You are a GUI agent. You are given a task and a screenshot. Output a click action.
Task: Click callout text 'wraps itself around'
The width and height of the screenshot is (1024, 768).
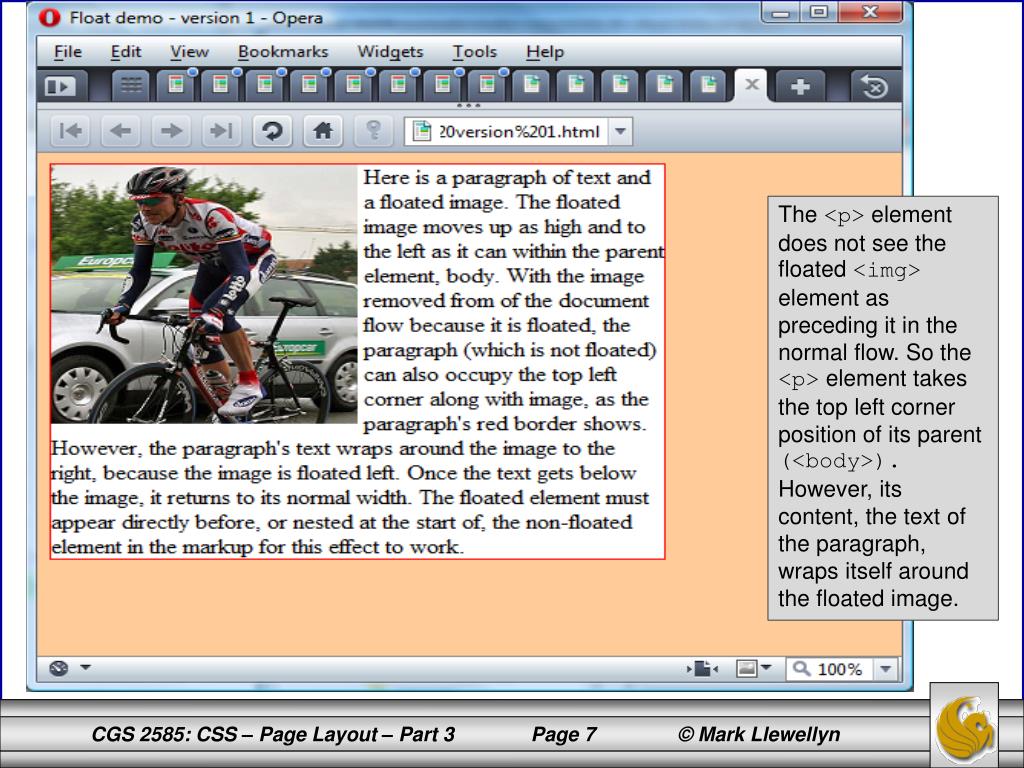coord(873,571)
